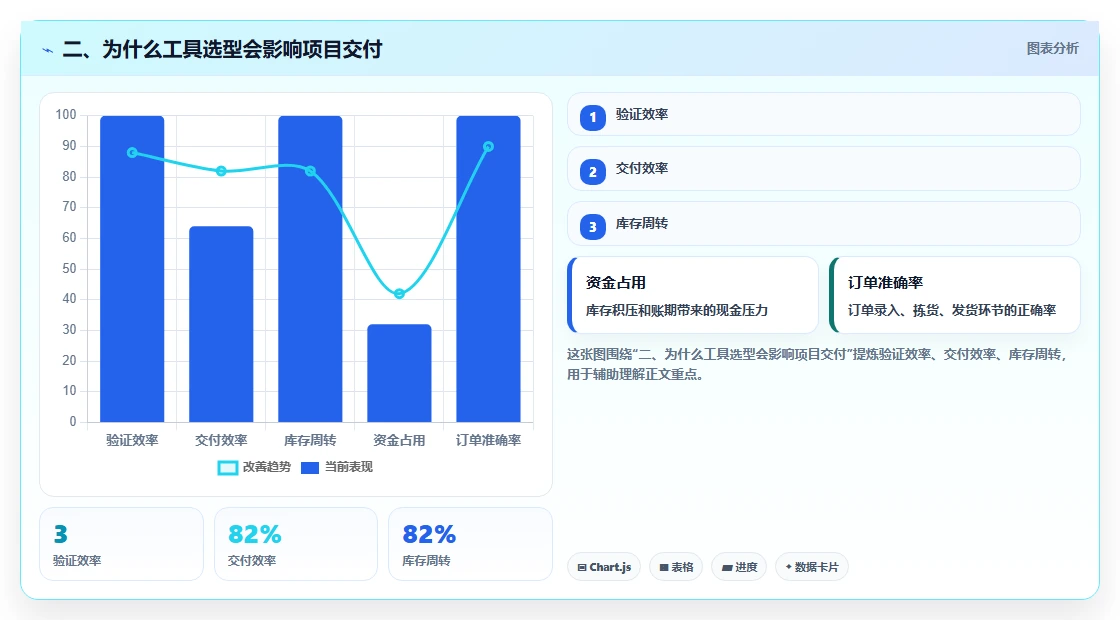The width and height of the screenshot is (1120, 620).
Task: Click the x-axis label 库存周转
Action: coord(310,440)
